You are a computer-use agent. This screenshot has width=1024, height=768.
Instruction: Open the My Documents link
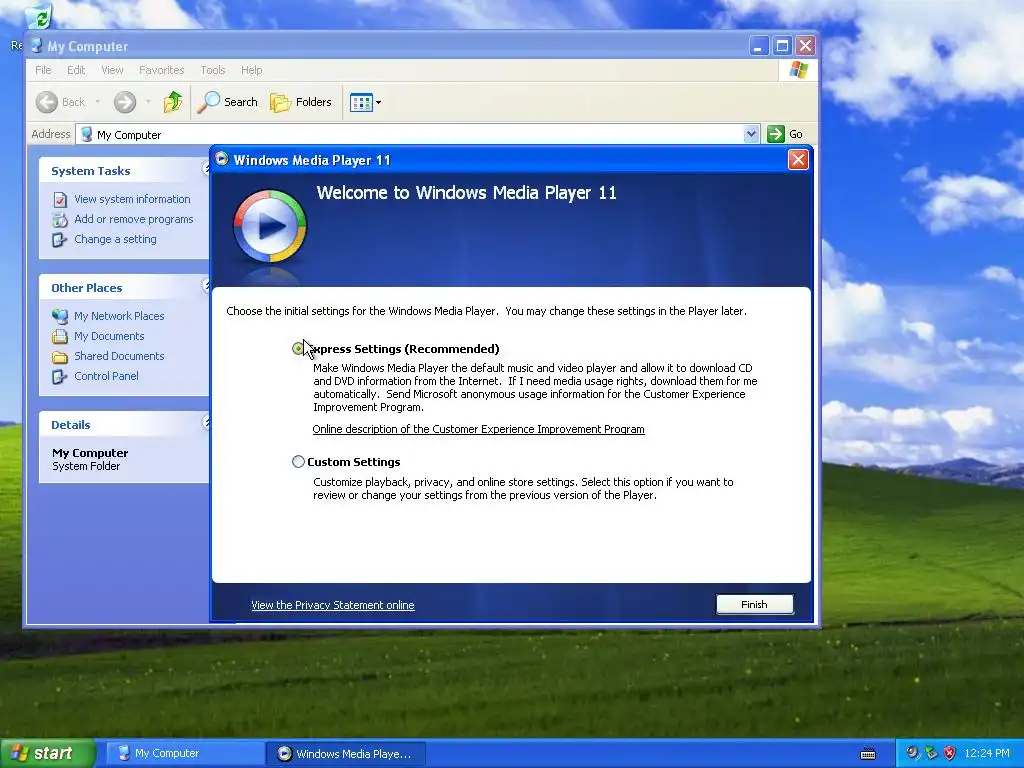109,336
